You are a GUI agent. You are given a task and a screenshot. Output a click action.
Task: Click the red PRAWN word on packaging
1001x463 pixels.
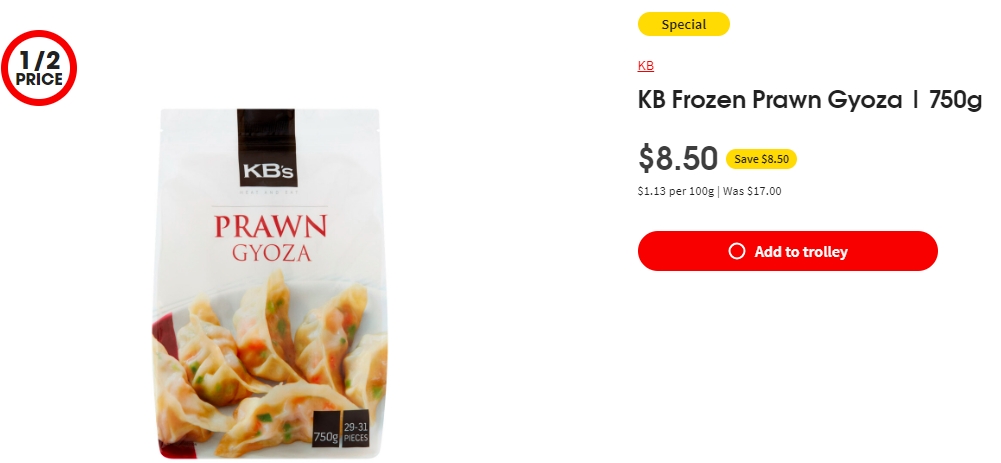point(271,227)
